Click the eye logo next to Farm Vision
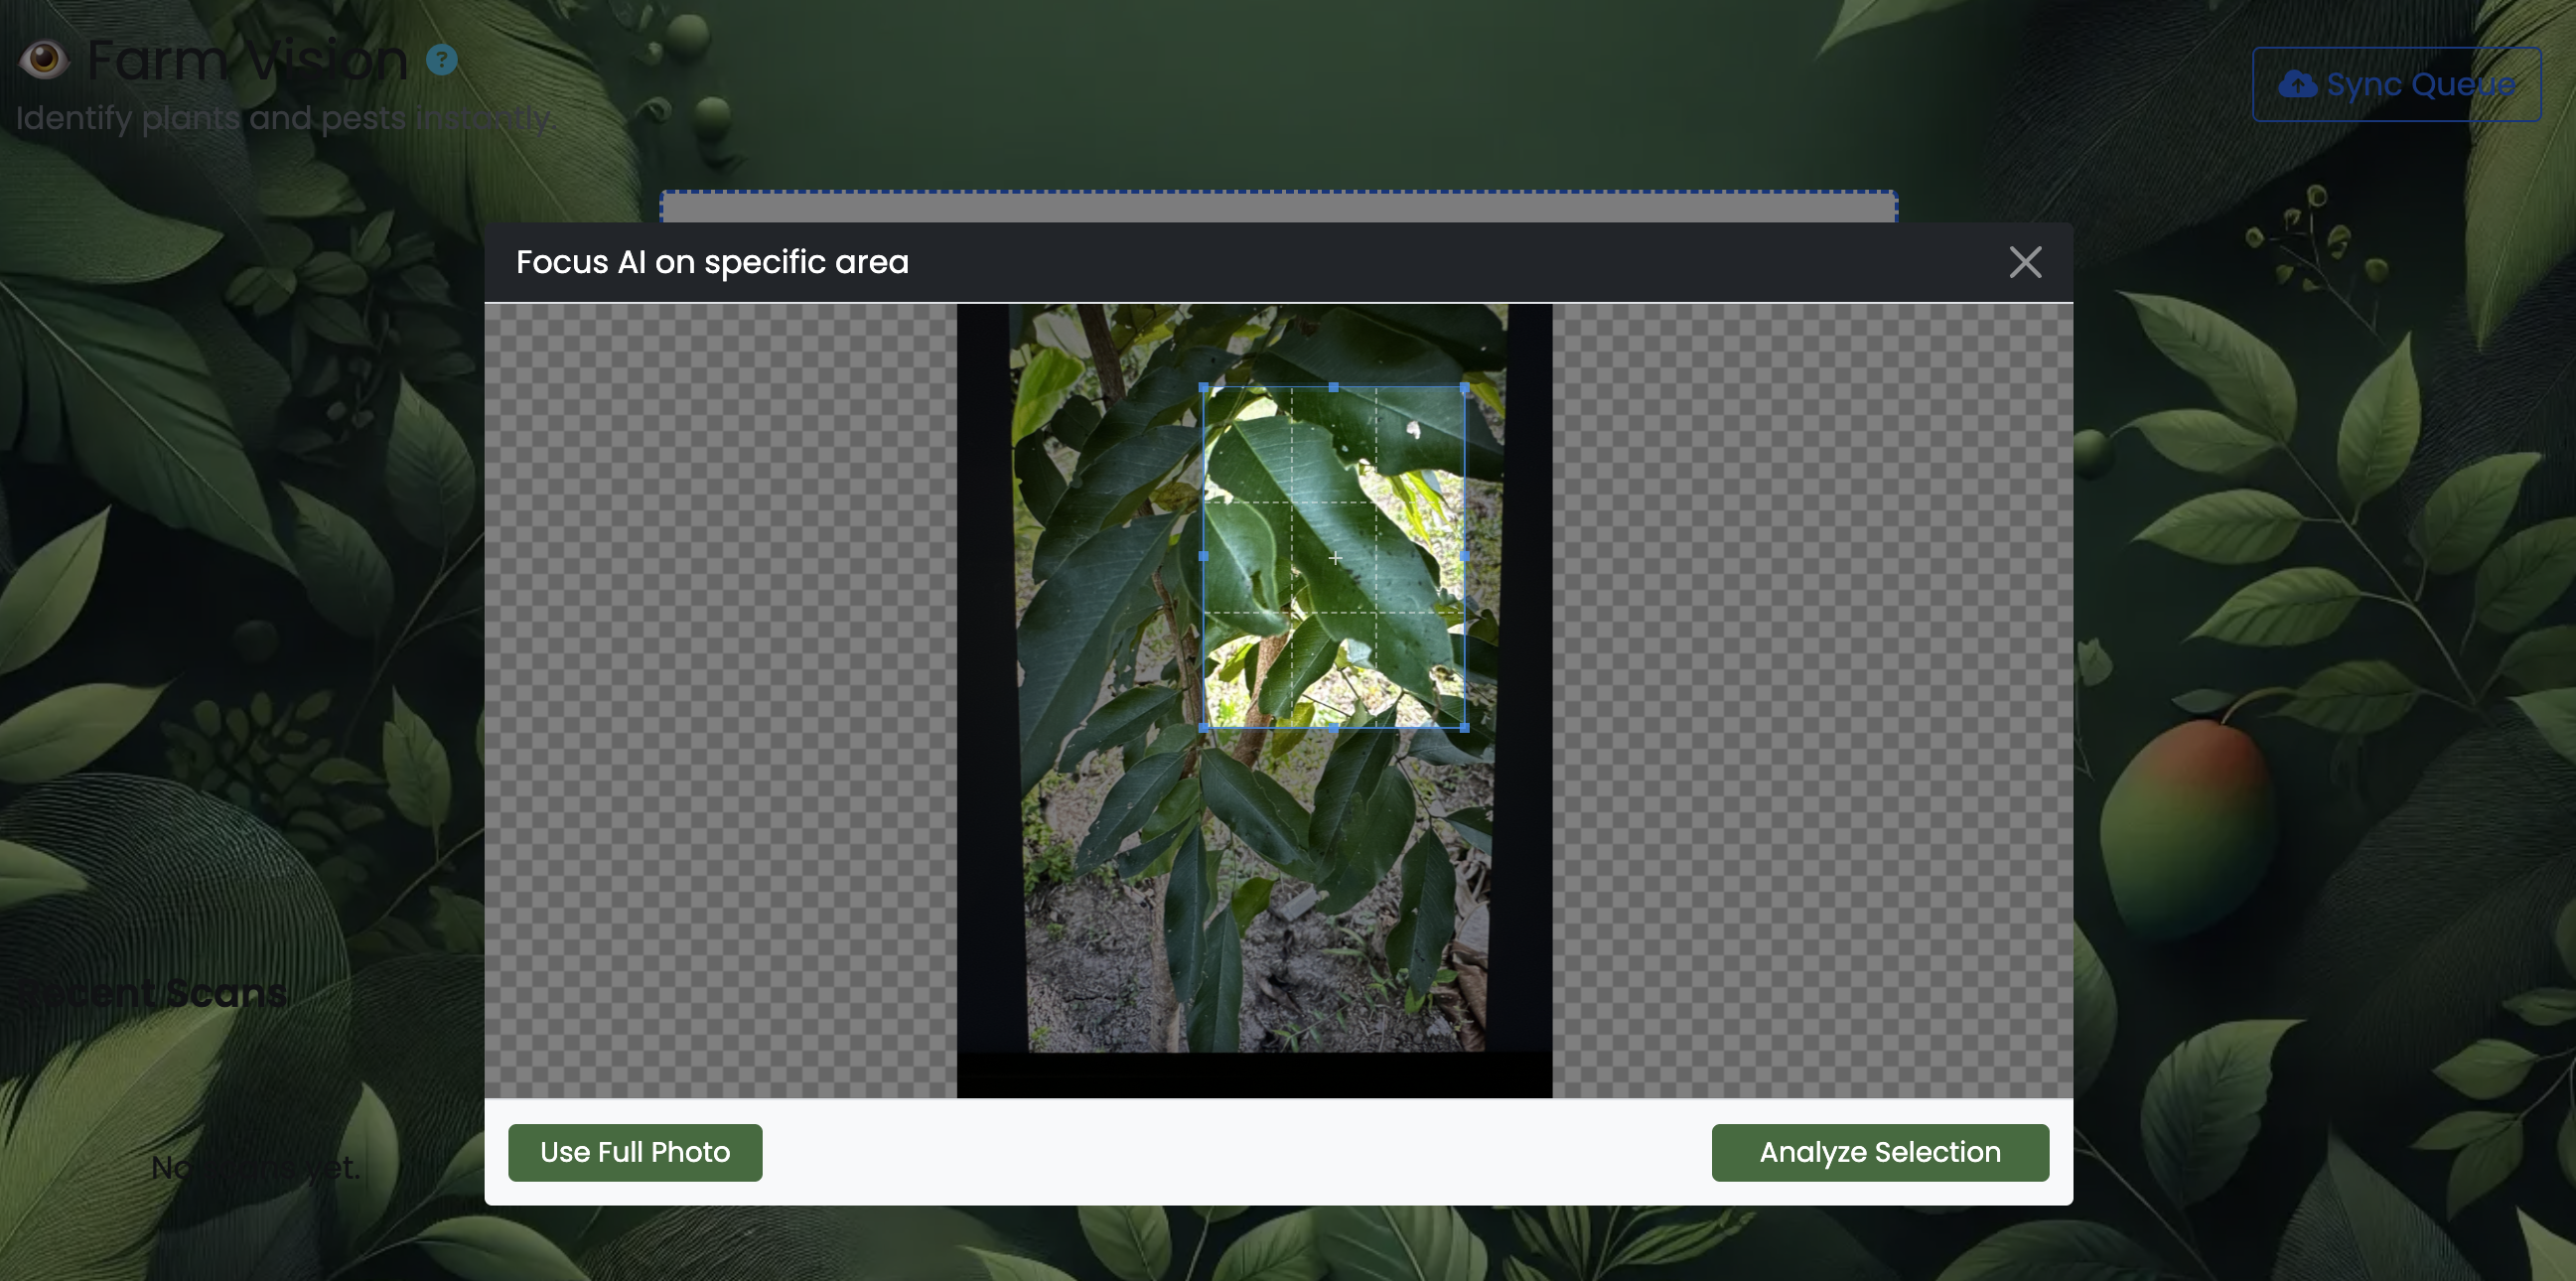 click(42, 58)
